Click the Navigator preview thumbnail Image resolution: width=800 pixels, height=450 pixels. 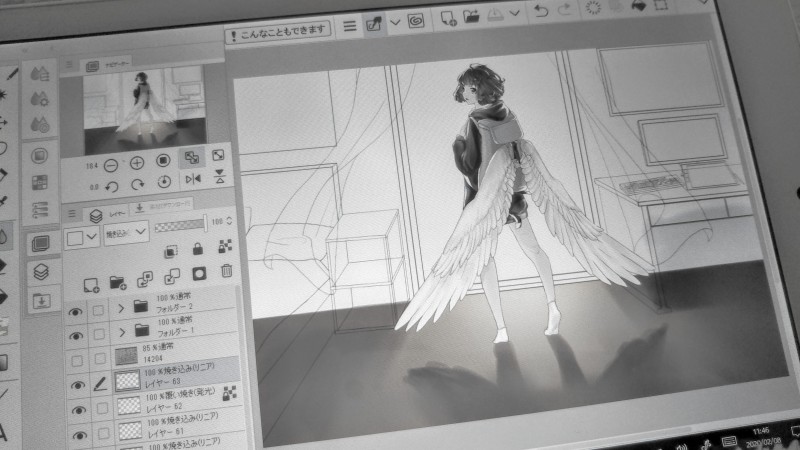(144, 111)
